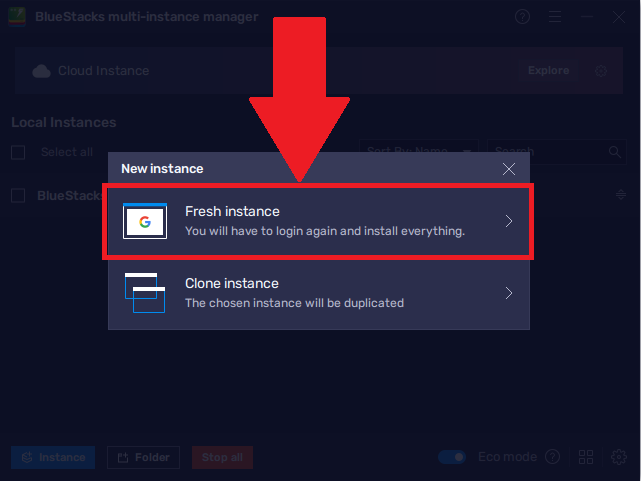Click the Eco mode help icon

tap(552, 456)
